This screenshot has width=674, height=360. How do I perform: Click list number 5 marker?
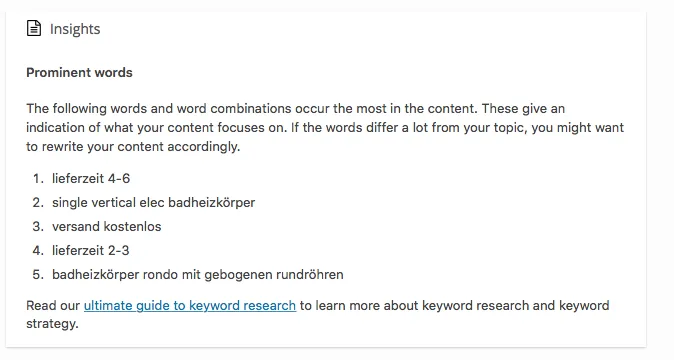point(38,275)
